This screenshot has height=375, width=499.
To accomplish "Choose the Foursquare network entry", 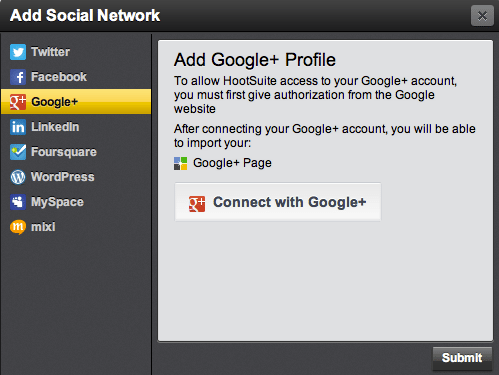I will point(76,152).
